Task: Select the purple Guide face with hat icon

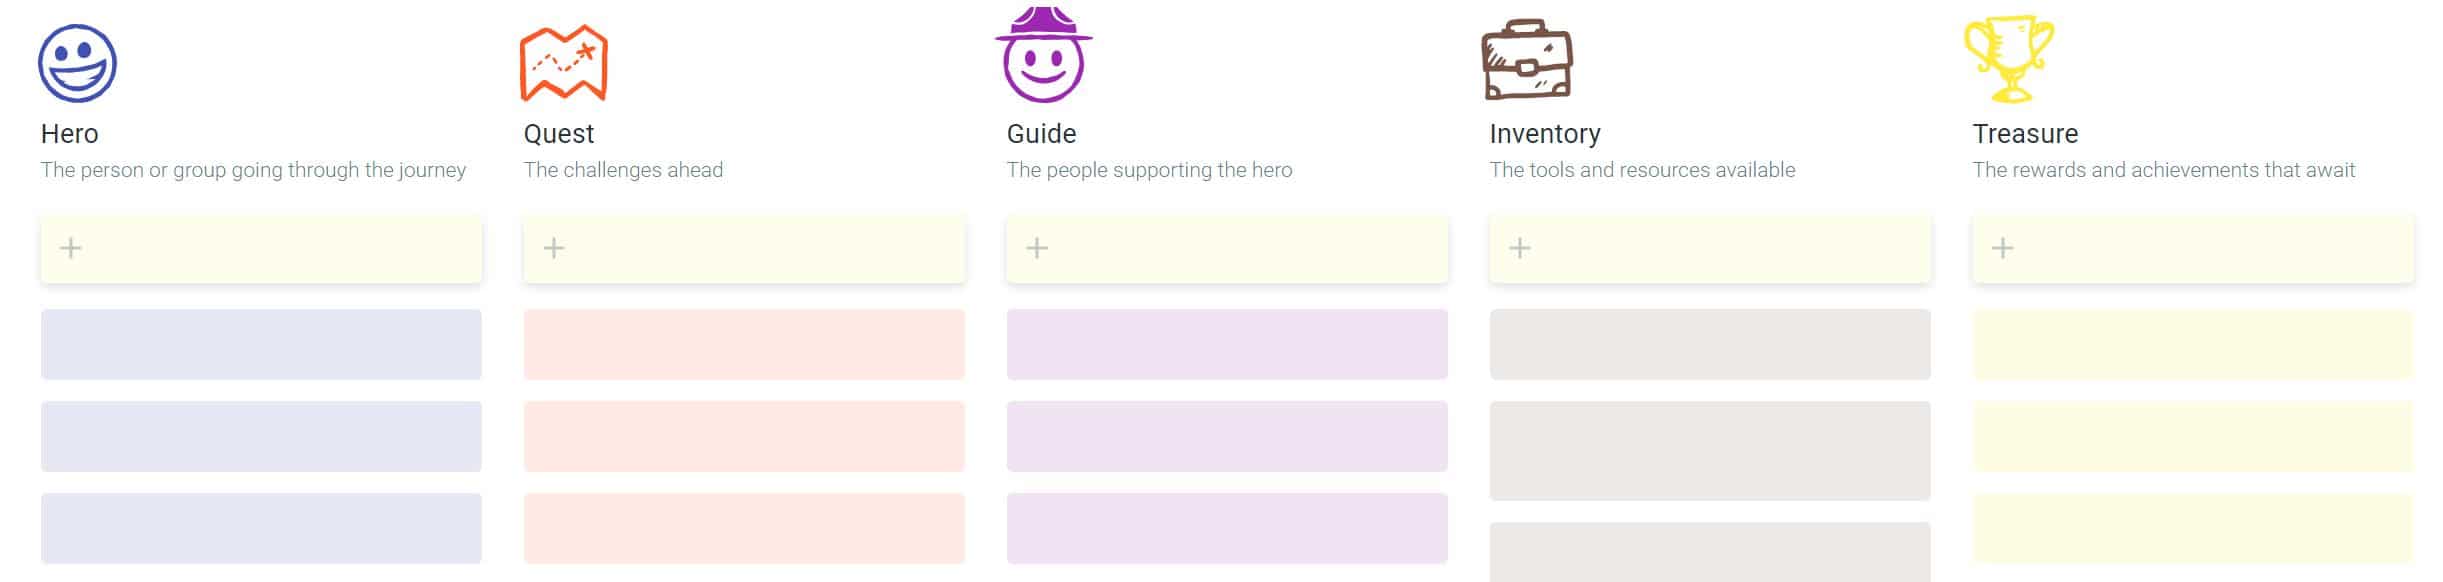Action: point(1043,55)
